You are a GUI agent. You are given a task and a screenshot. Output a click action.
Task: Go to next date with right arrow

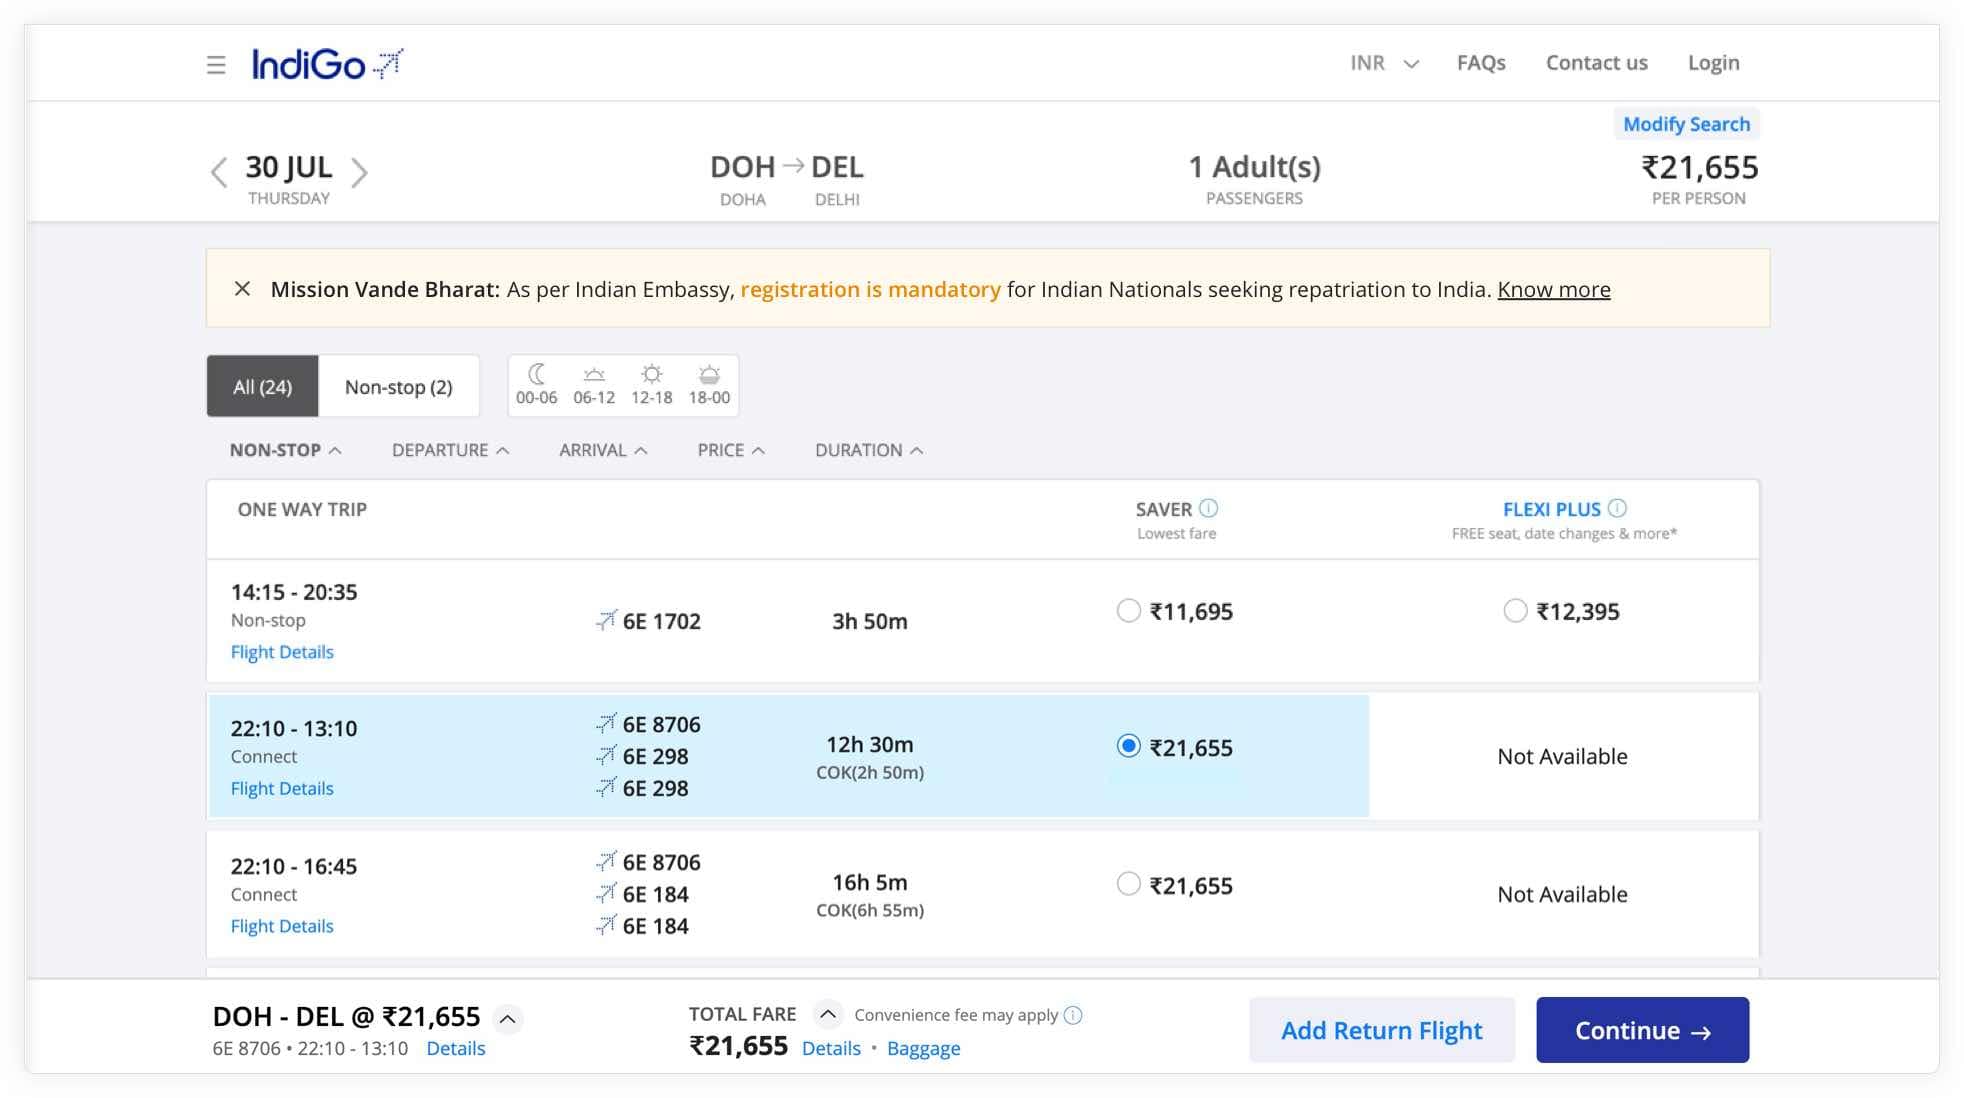[360, 172]
